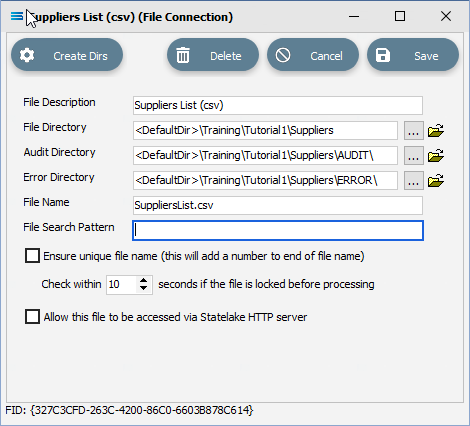Increase the lock check seconds value
The width and height of the screenshot is (470, 426).
[143, 281]
